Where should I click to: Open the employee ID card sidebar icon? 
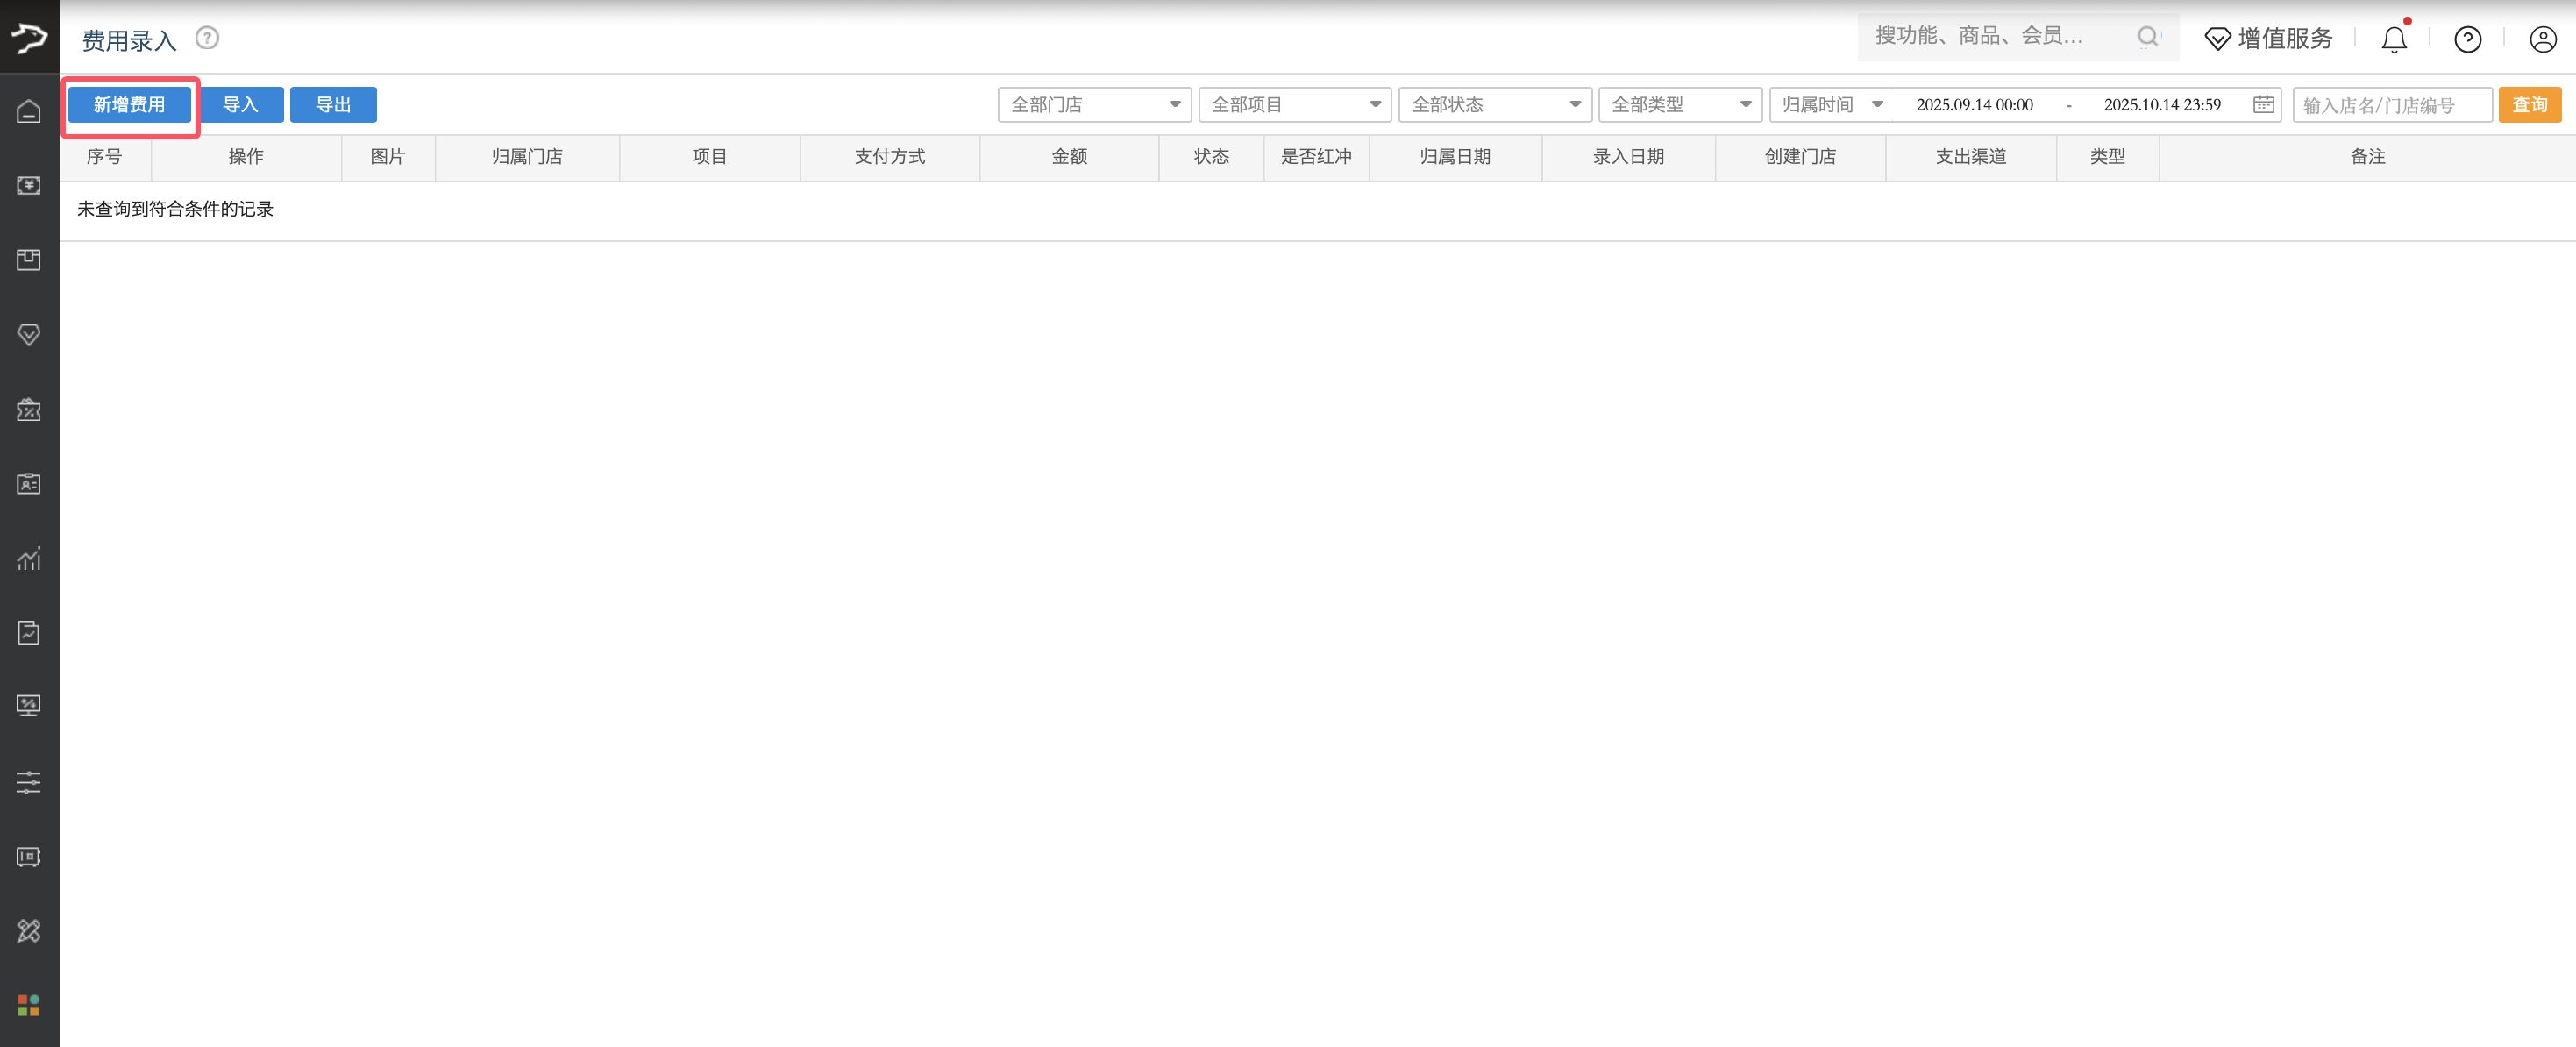click(x=29, y=483)
